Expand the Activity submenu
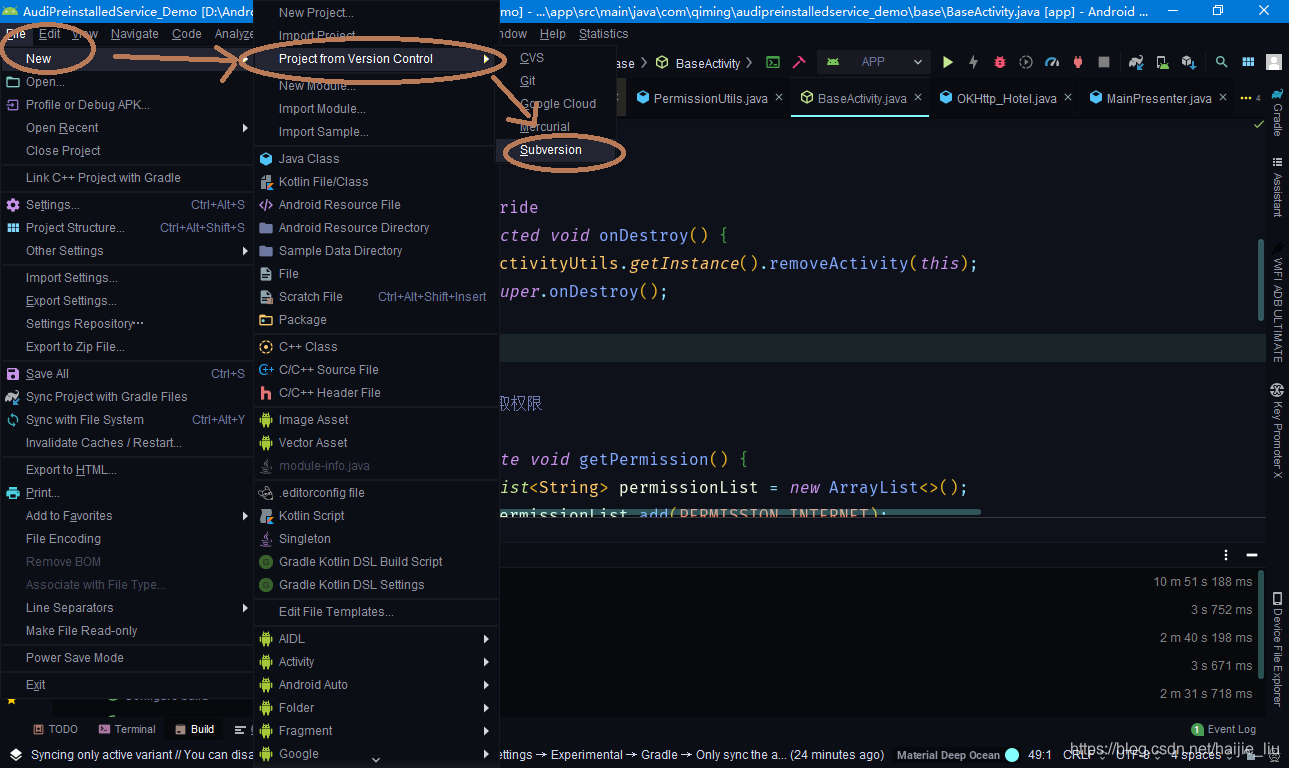 tap(376, 662)
